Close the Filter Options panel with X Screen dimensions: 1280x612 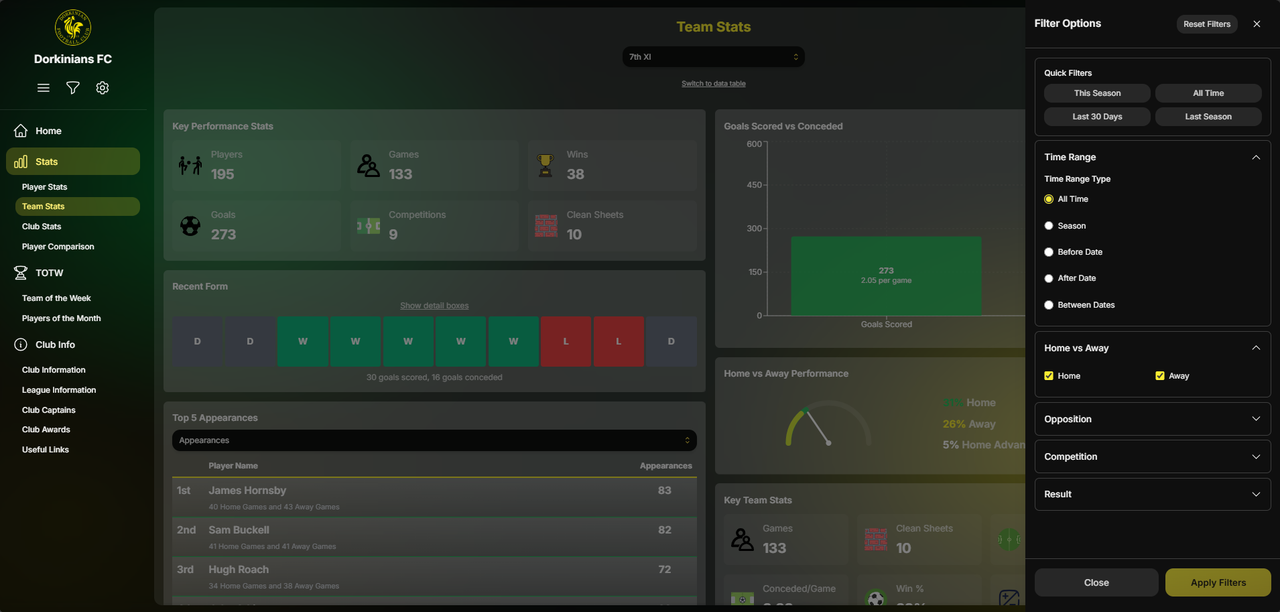click(1257, 24)
